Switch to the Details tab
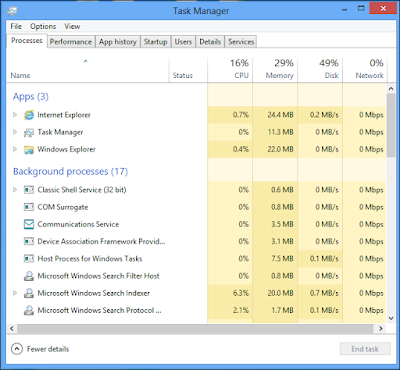The width and height of the screenshot is (400, 370). click(210, 42)
